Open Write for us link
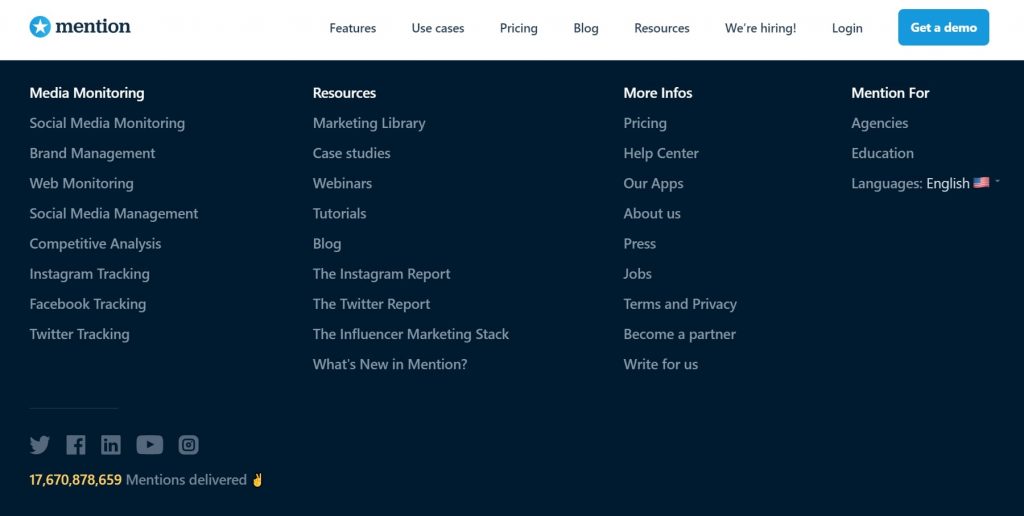 tap(661, 364)
